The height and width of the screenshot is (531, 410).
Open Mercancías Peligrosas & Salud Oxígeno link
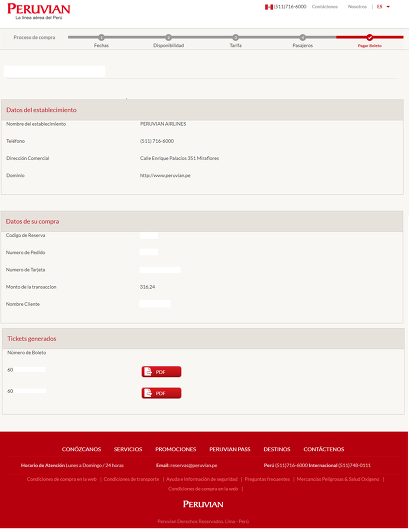(338, 479)
